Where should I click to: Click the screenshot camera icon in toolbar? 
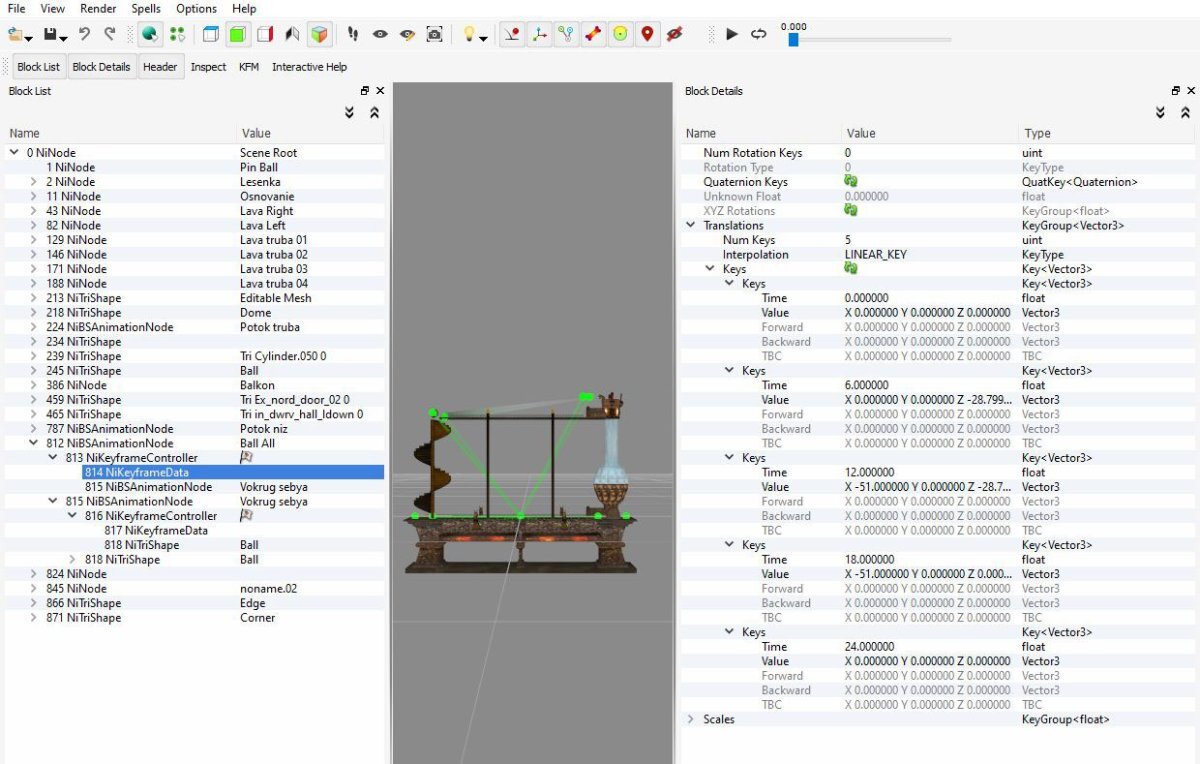(x=434, y=35)
